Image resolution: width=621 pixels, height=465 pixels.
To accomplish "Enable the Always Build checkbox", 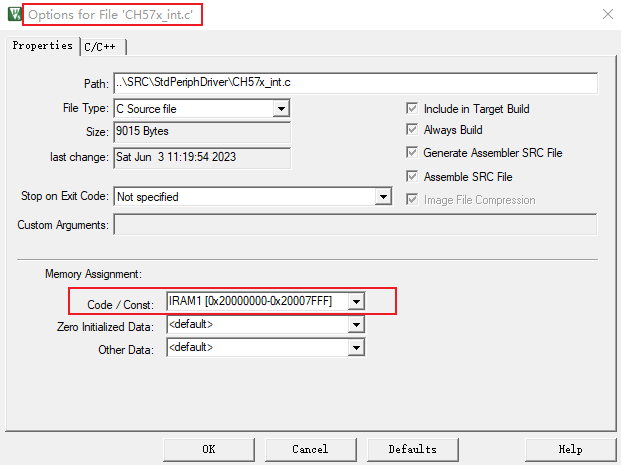I will tap(412, 131).
